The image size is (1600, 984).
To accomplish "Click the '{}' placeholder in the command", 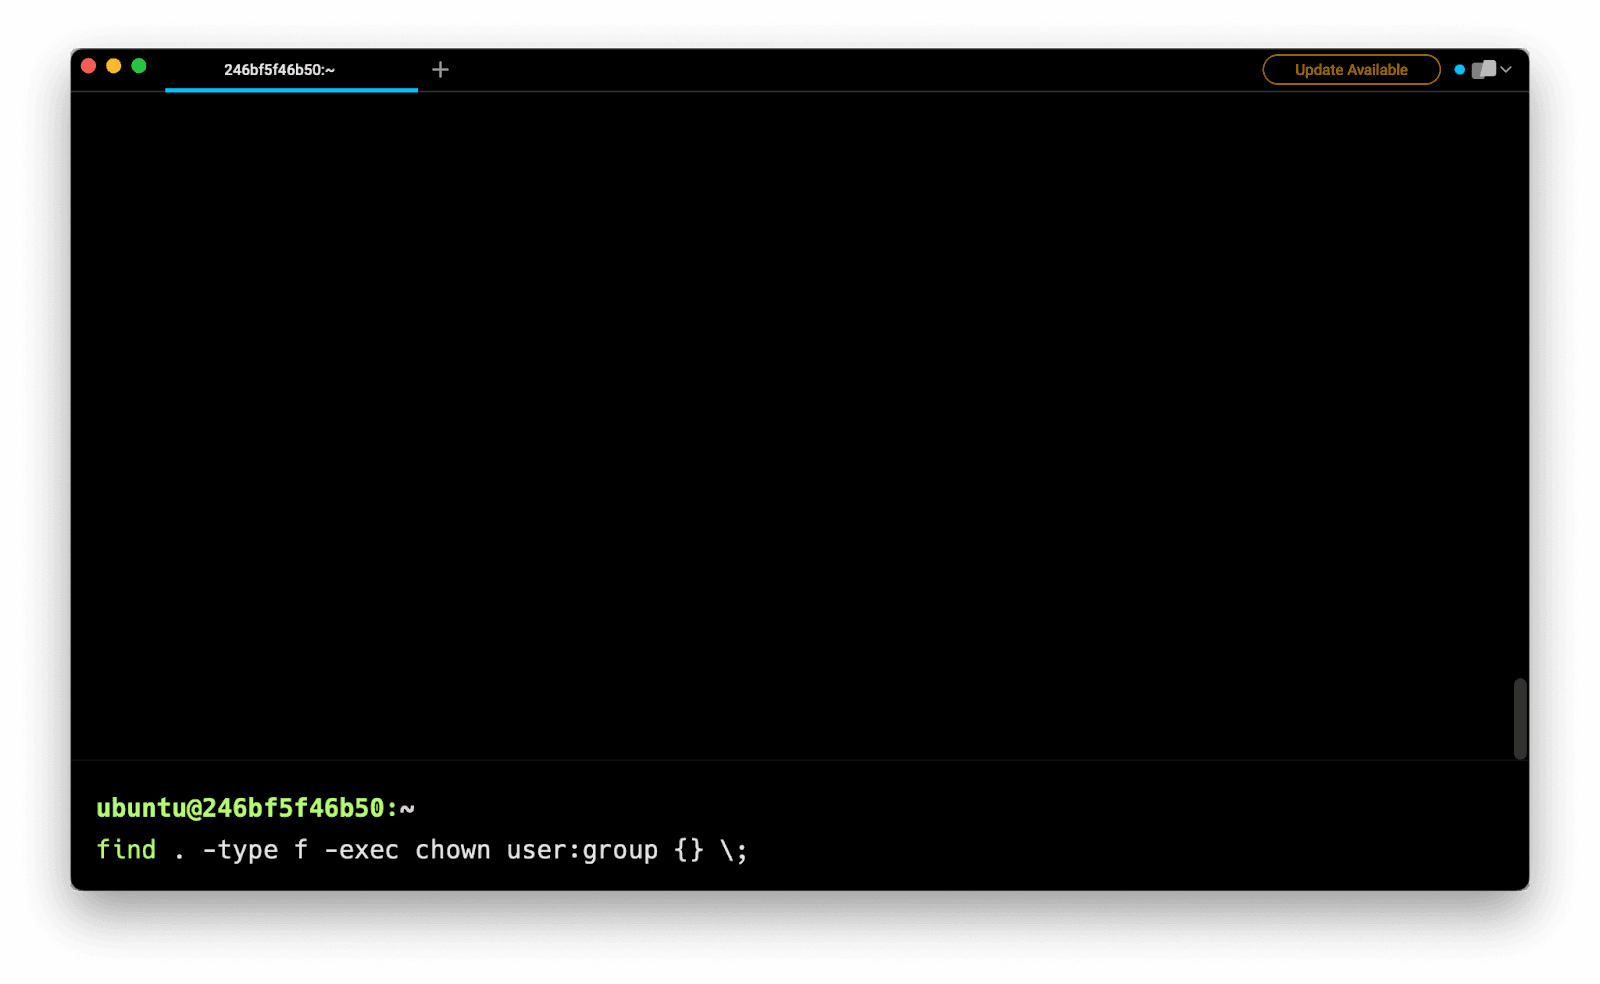I will click(689, 850).
